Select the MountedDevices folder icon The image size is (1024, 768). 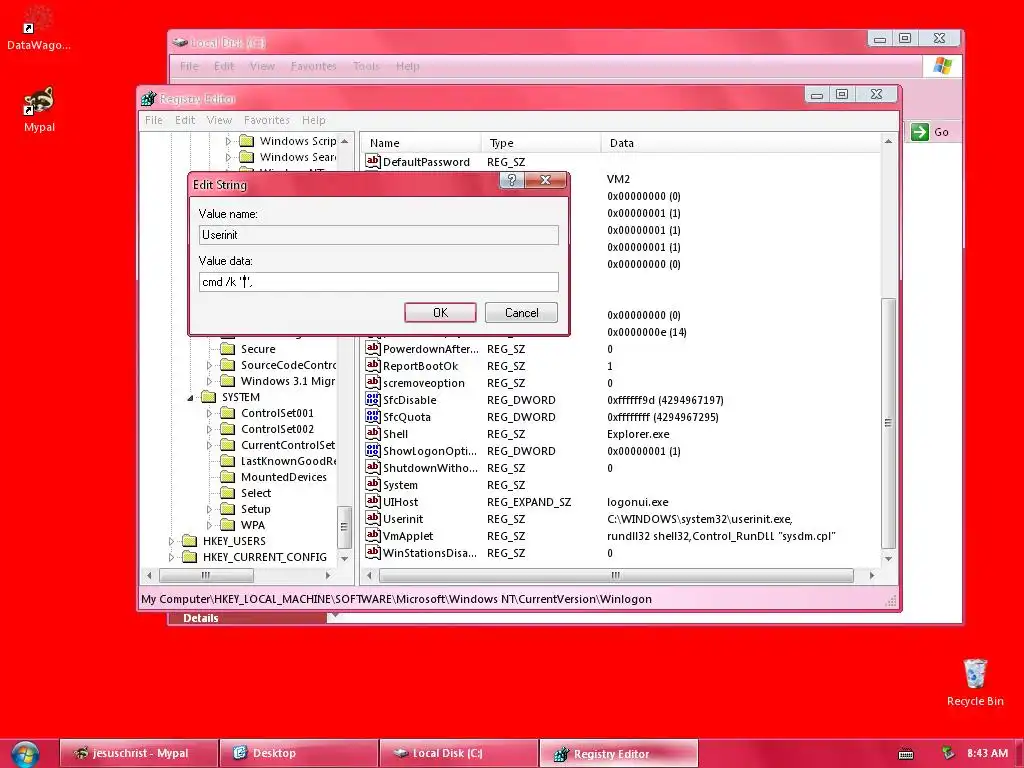click(227, 477)
